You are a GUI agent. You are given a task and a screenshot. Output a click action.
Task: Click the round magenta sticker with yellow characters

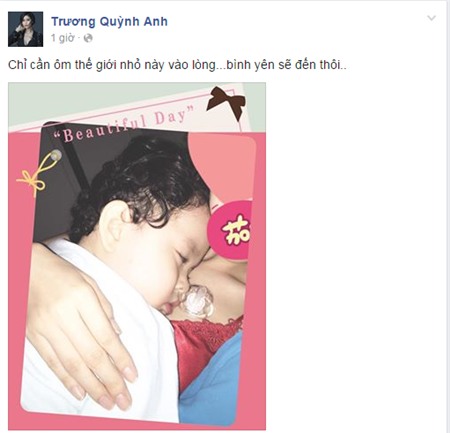pos(230,230)
